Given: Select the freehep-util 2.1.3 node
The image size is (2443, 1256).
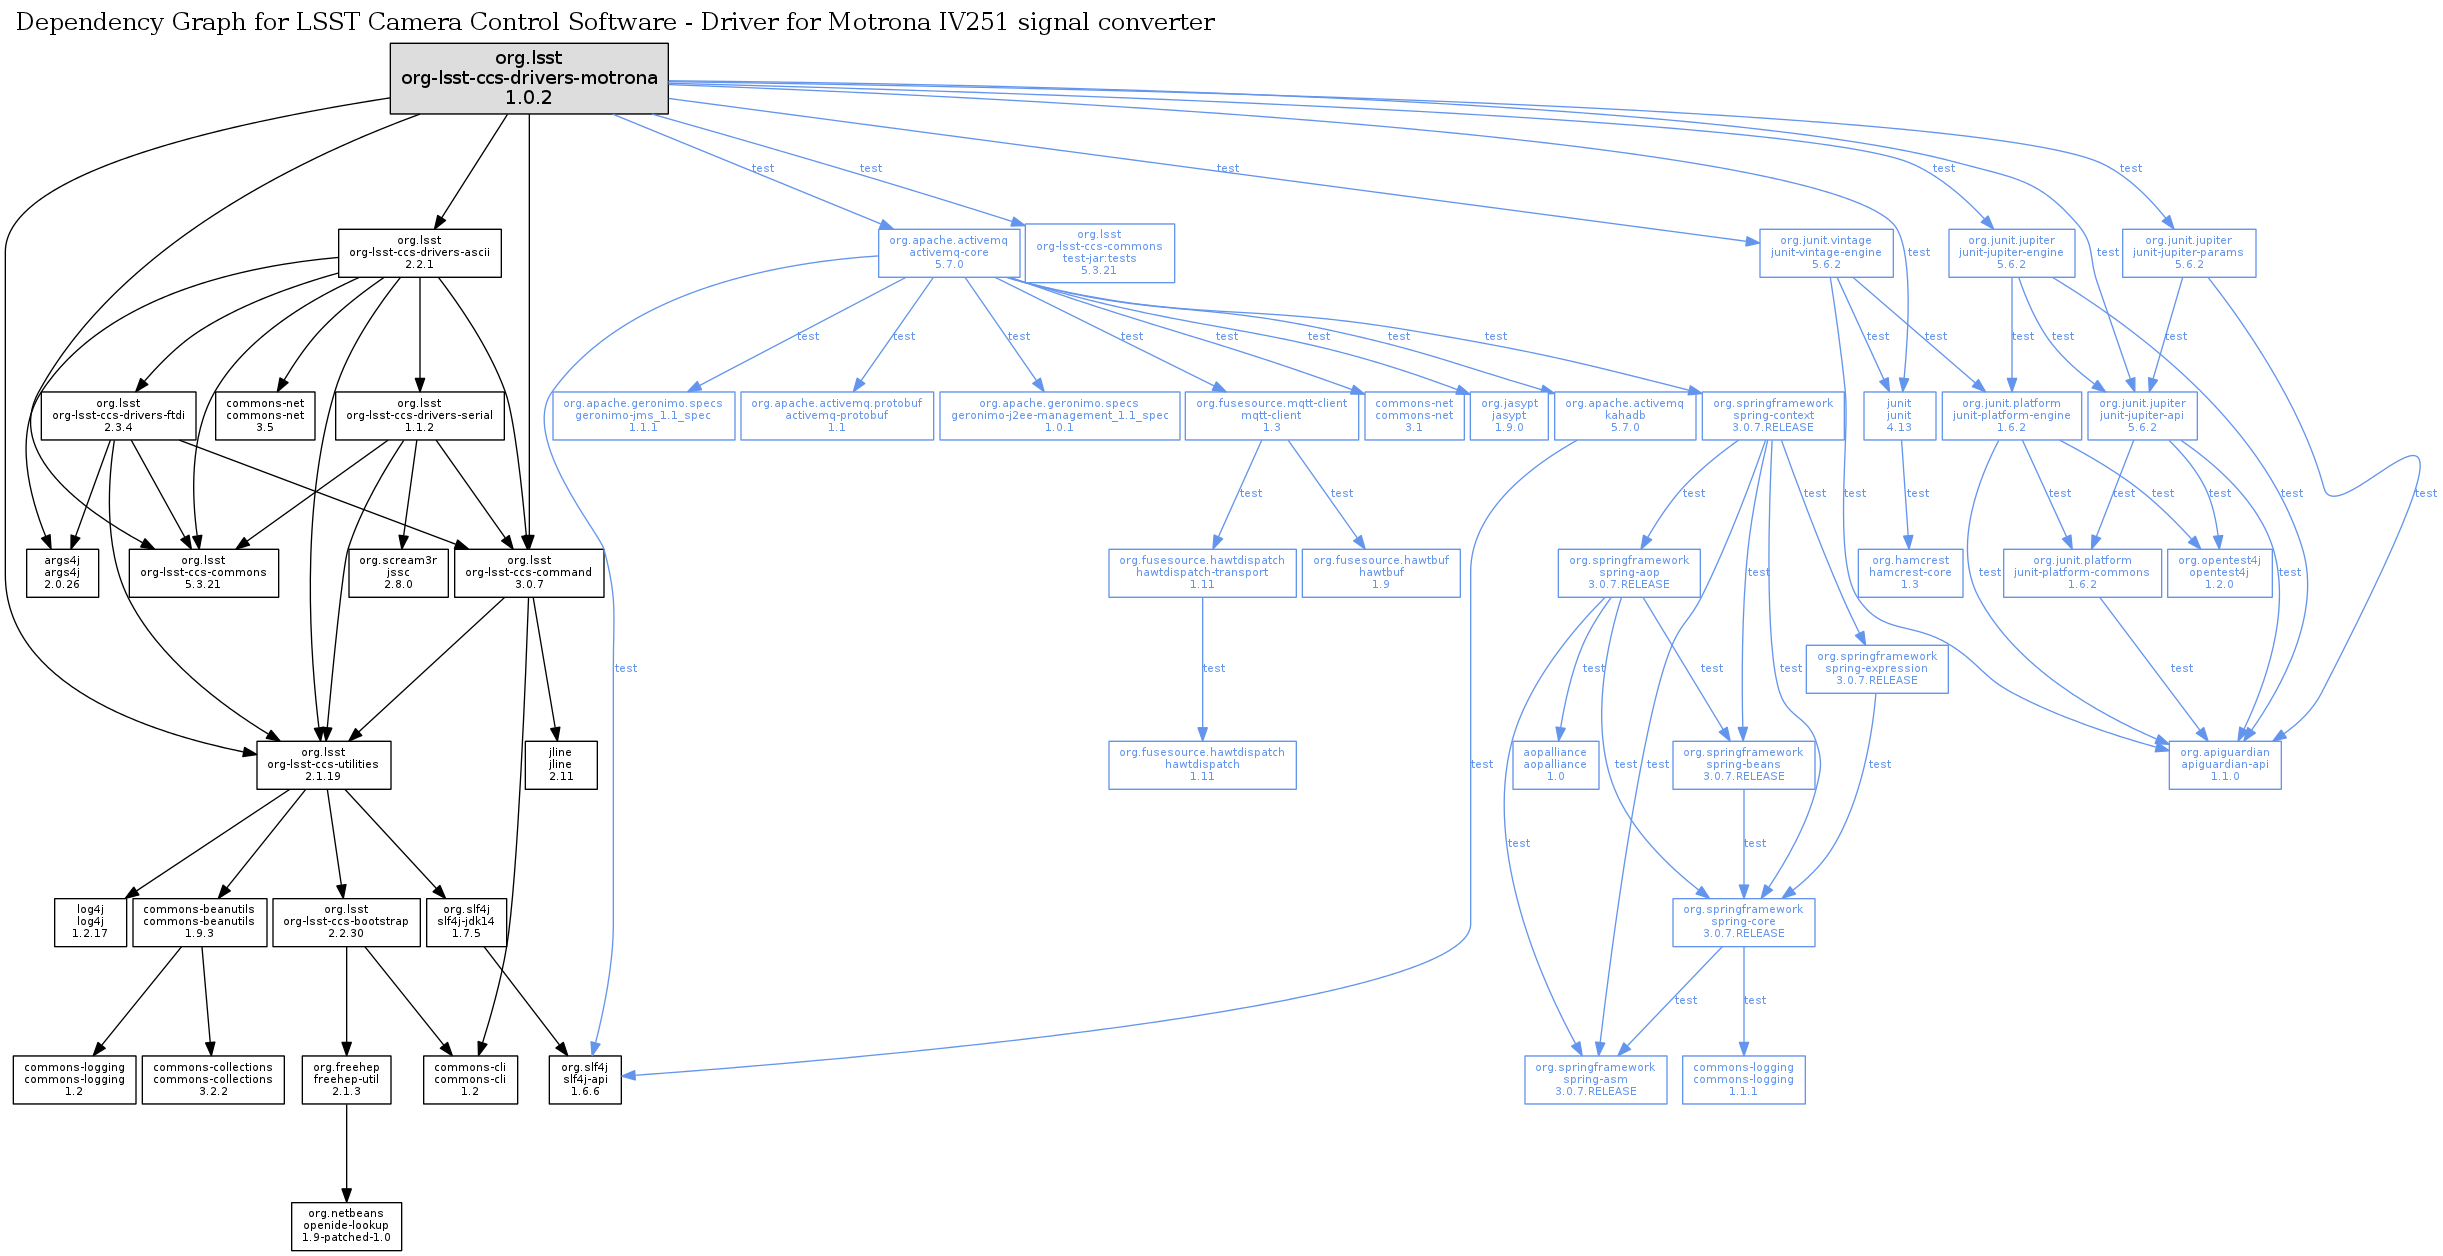Looking at the screenshot, I should 346,1080.
